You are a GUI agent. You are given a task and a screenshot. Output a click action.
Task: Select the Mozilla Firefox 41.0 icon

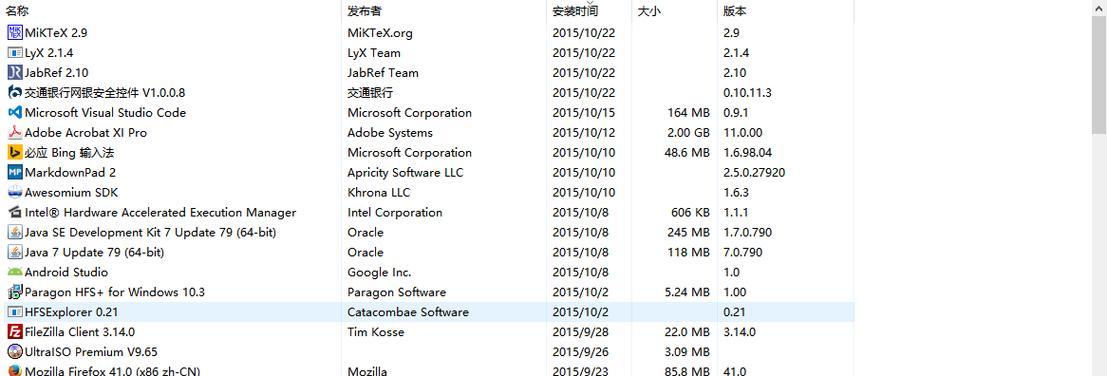coord(15,370)
